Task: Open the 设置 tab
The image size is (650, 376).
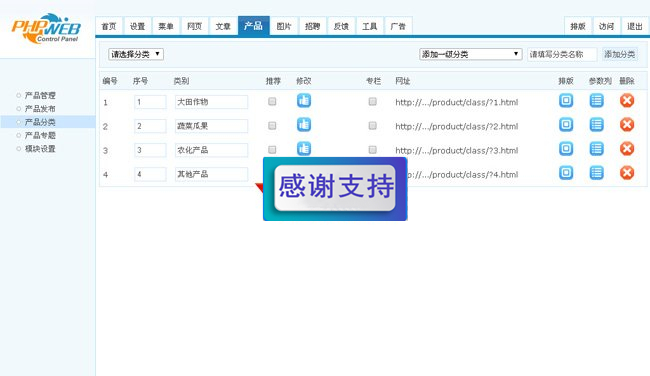Action: 138,27
